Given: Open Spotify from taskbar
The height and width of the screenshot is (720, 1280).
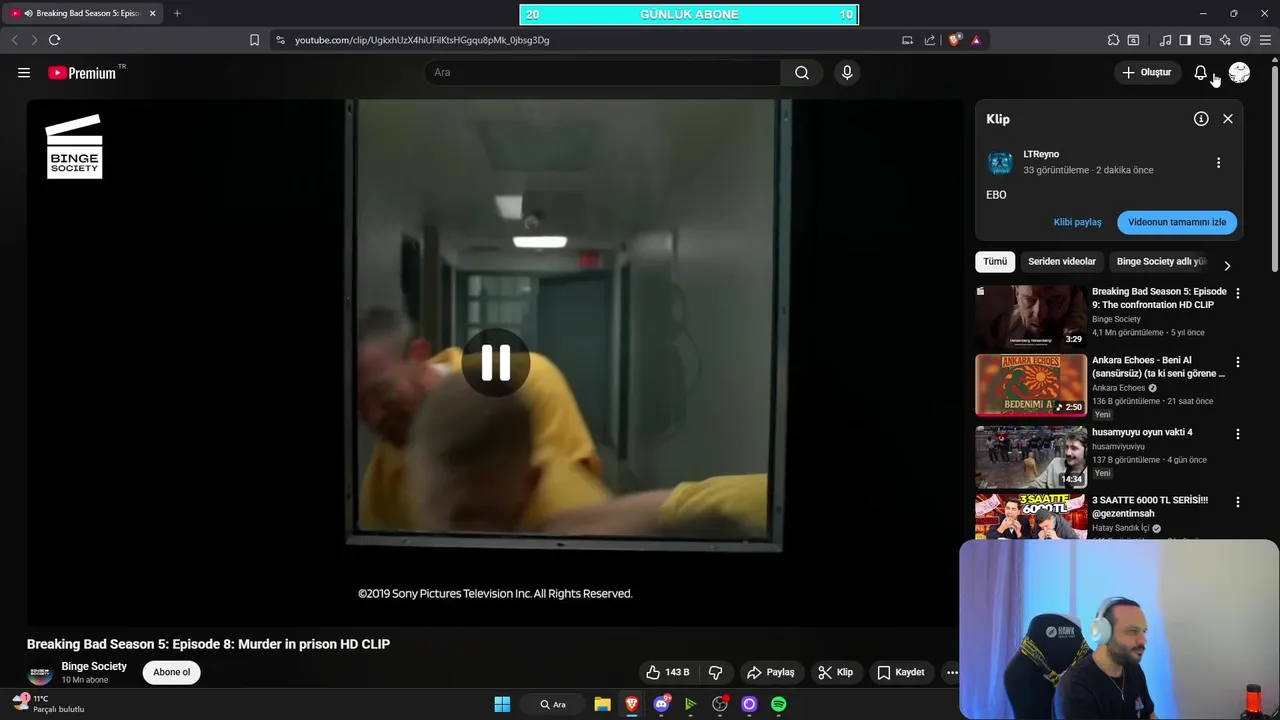Looking at the screenshot, I should pyautogui.click(x=779, y=704).
